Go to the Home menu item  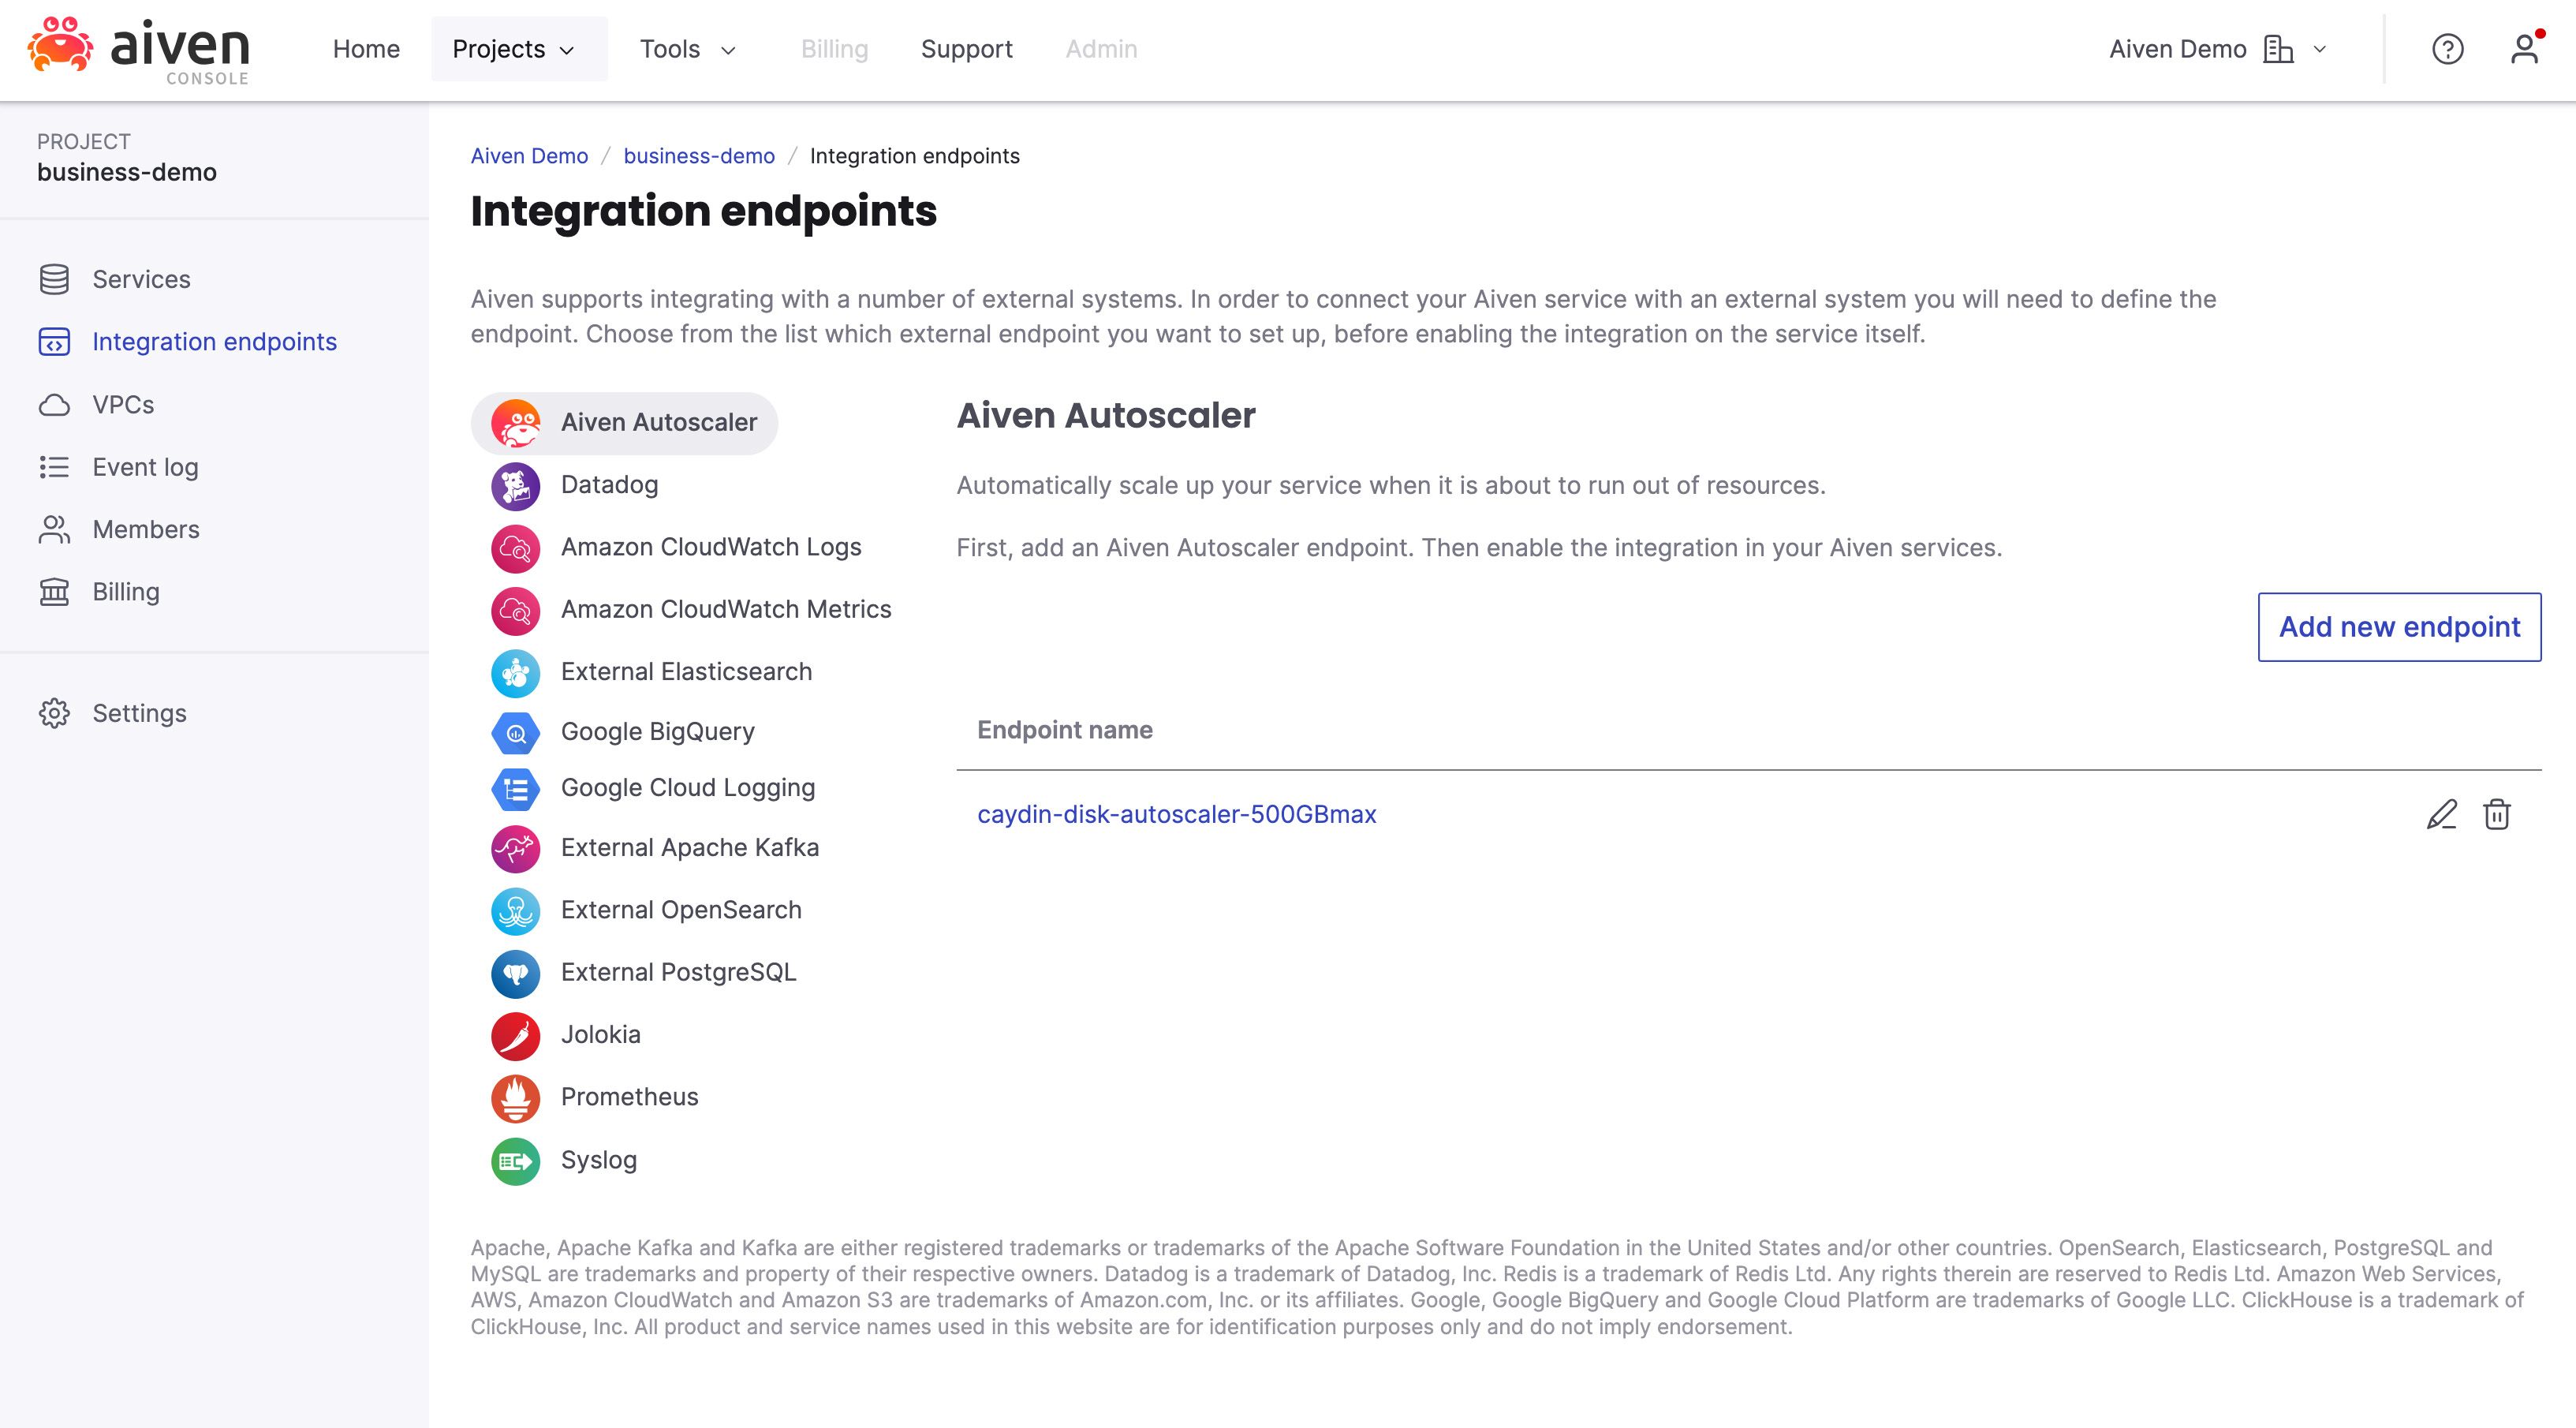365,48
